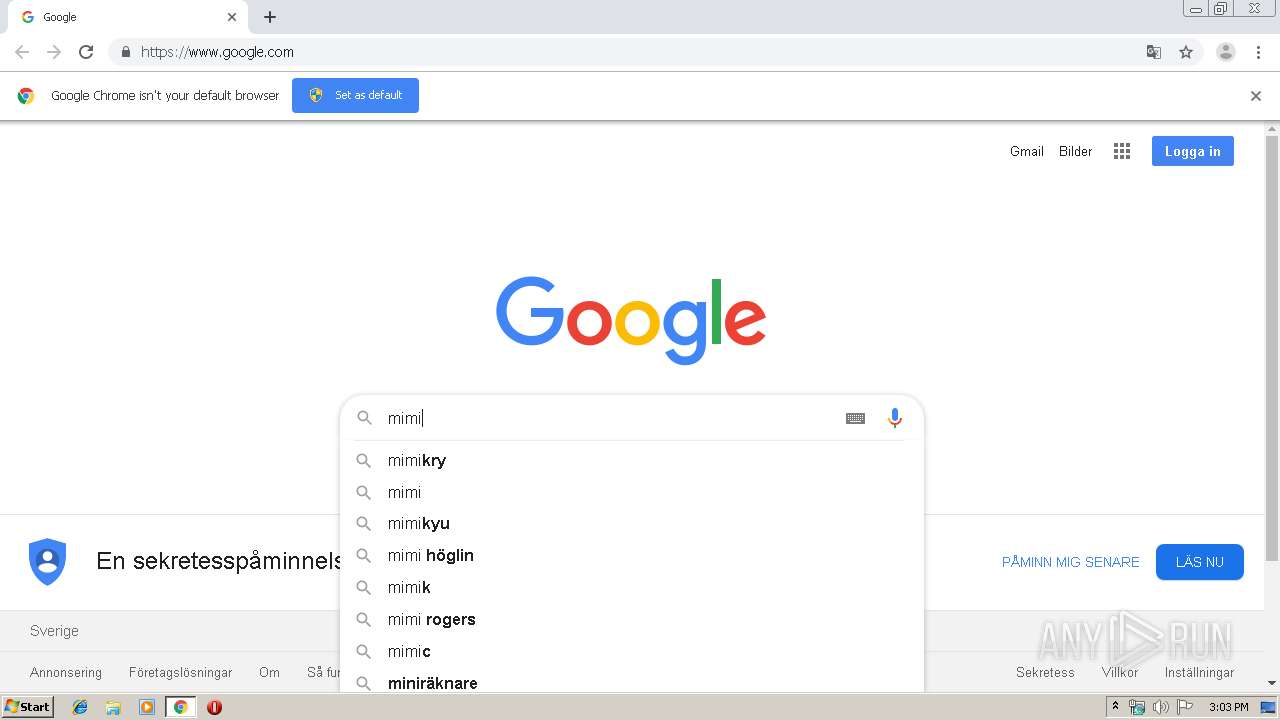Open a new browser tab

pyautogui.click(x=270, y=17)
